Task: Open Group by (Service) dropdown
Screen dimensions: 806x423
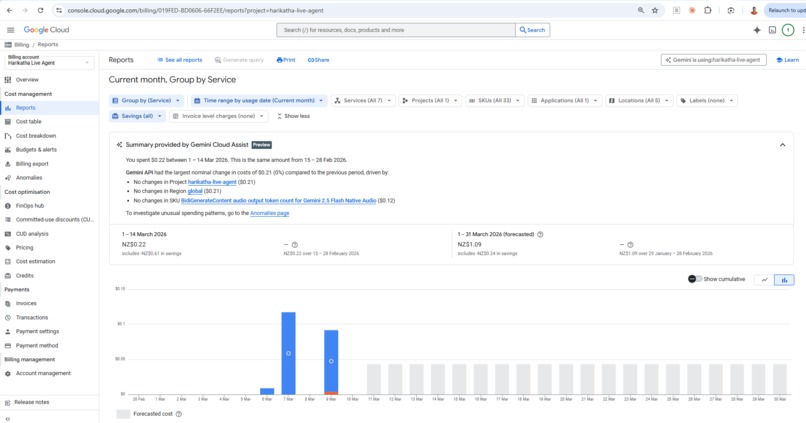Action: [146, 101]
